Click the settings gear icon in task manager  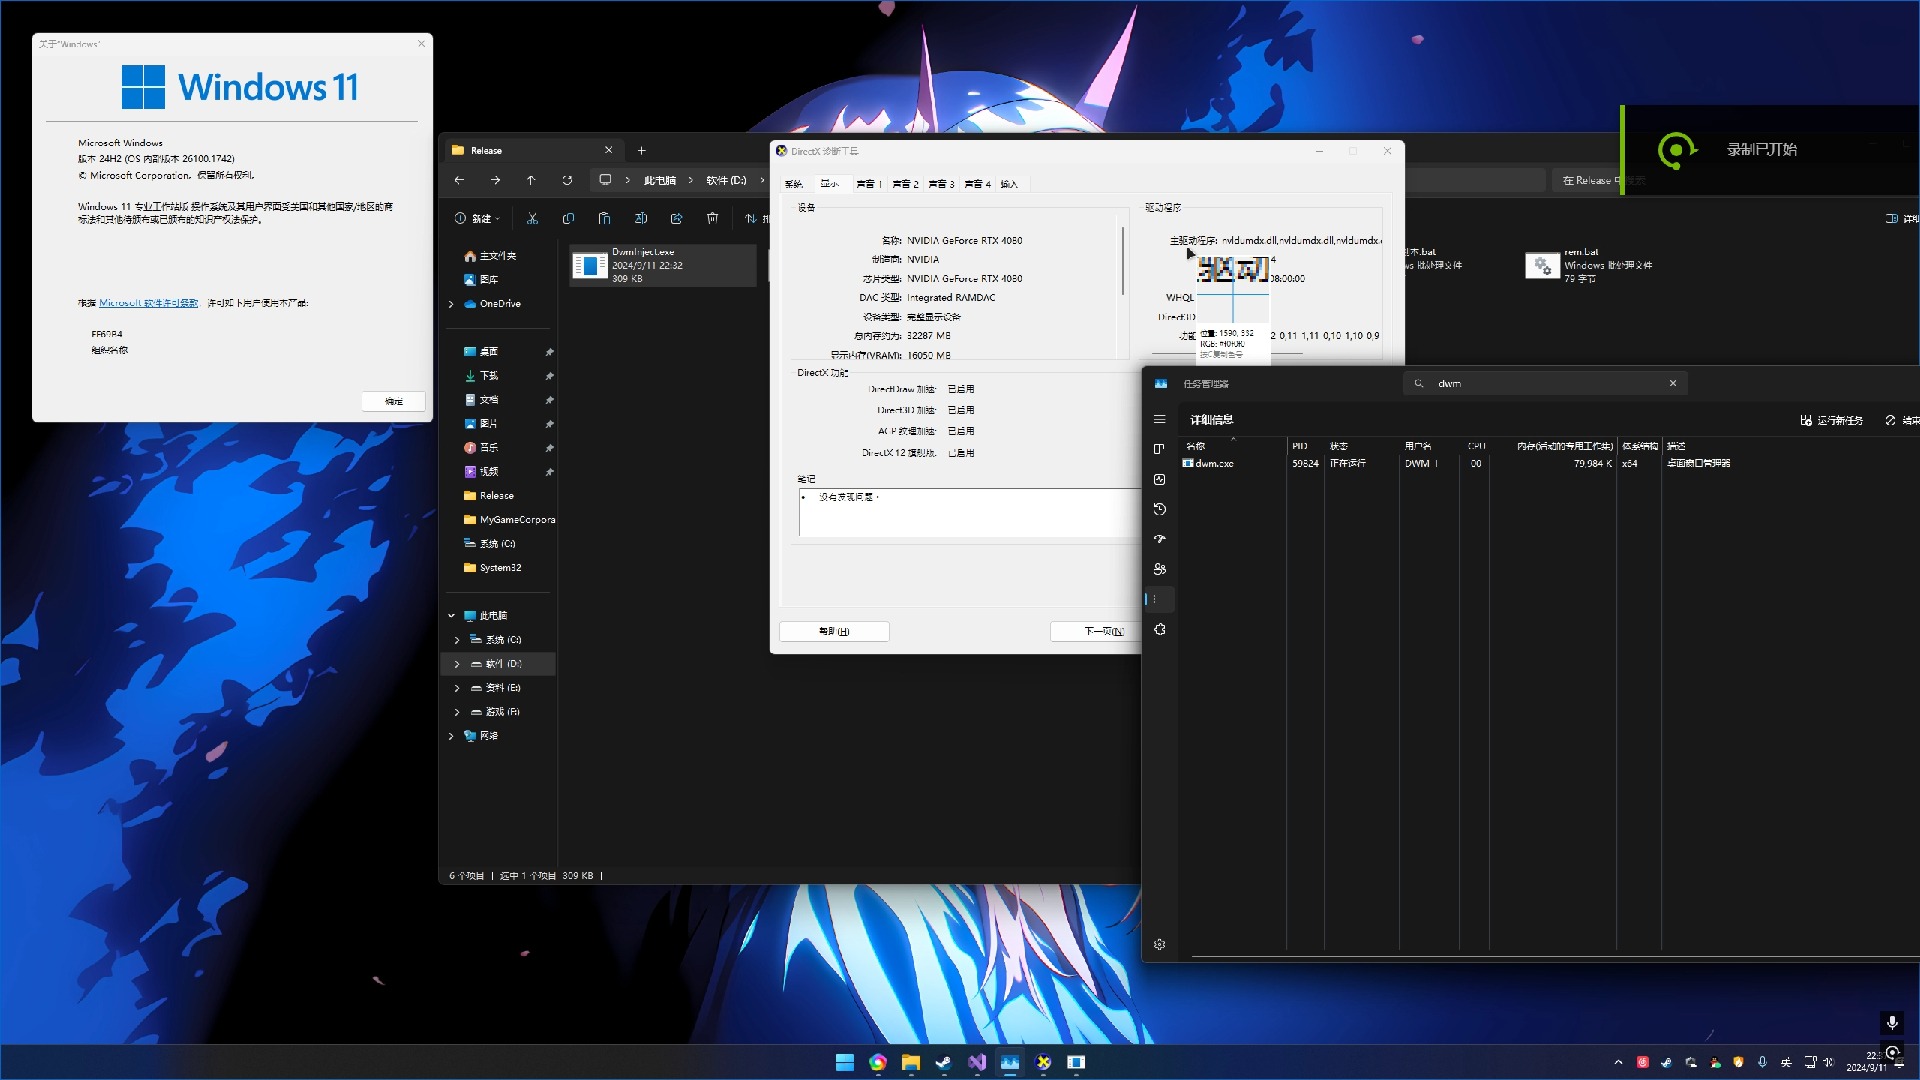(1159, 943)
